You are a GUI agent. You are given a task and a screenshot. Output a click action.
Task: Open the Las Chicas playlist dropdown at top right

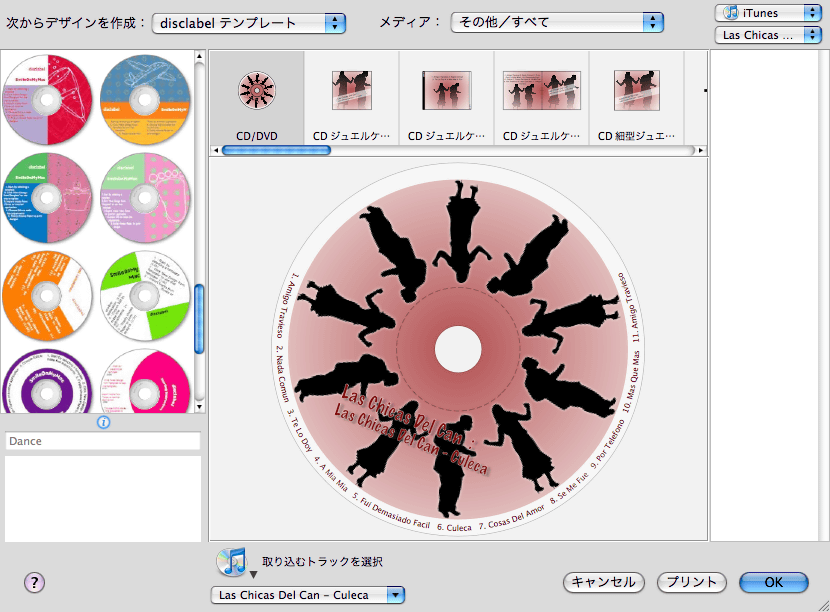click(768, 35)
